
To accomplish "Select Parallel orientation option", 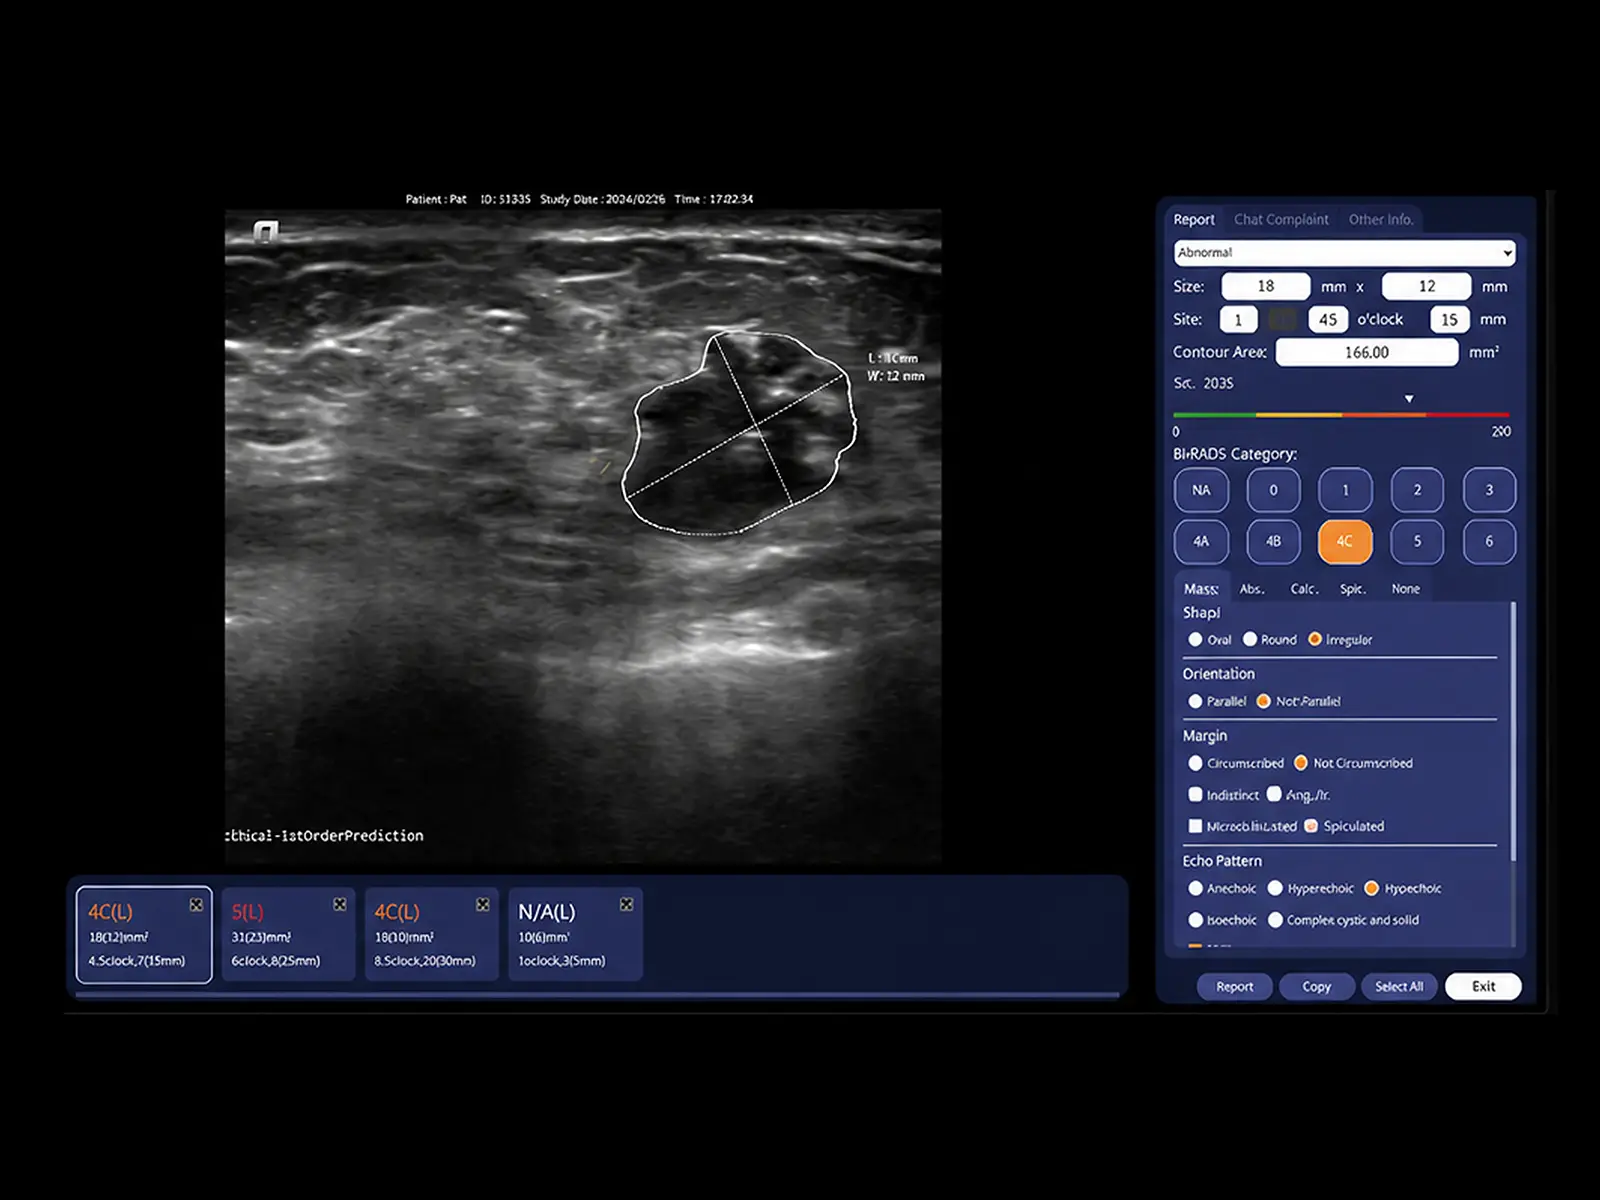I will click(1195, 701).
